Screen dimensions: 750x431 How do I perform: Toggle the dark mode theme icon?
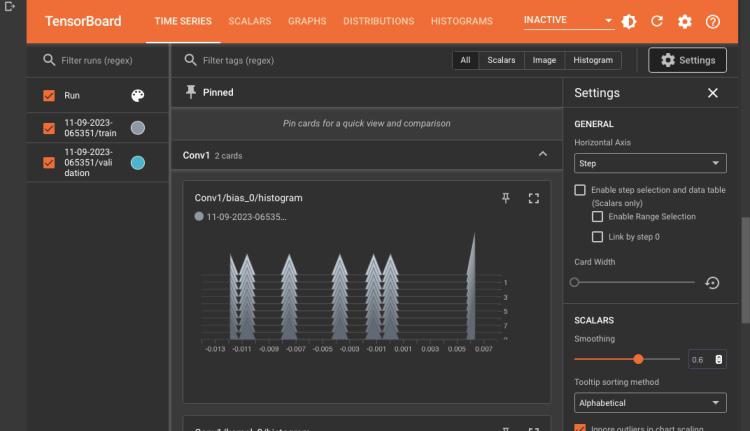629,22
